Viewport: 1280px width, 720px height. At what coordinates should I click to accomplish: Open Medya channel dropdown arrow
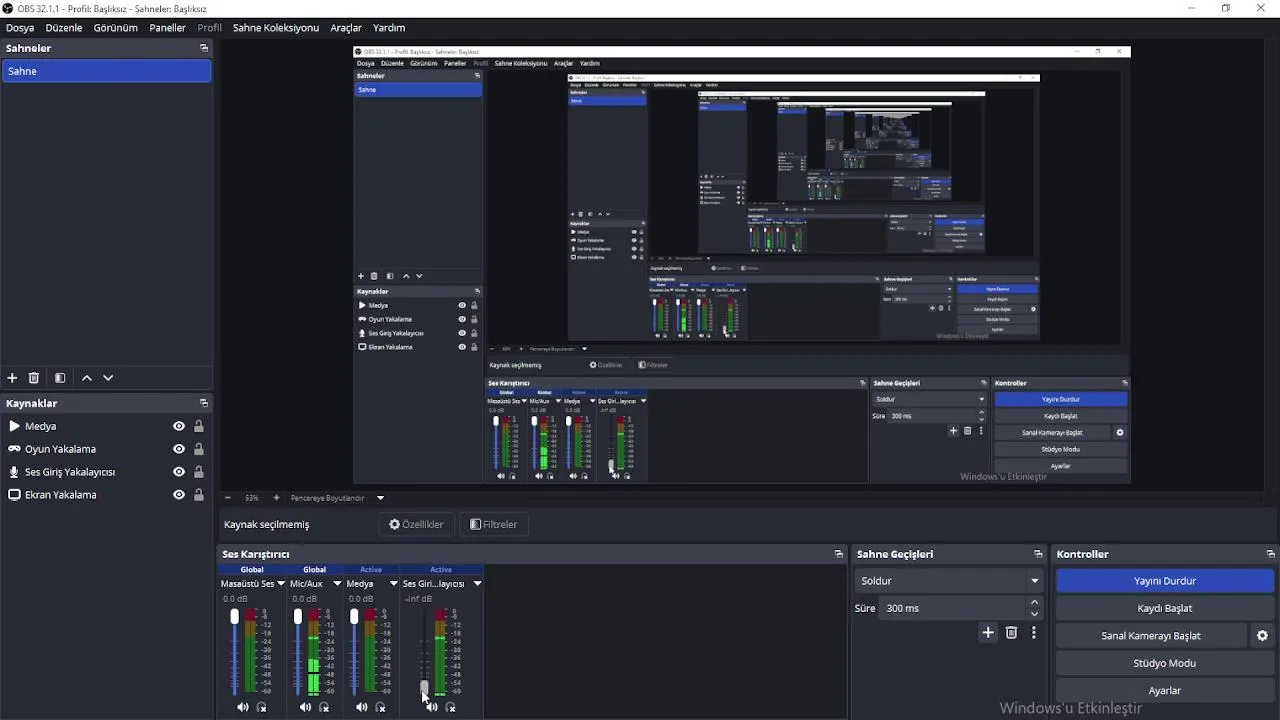tap(393, 584)
